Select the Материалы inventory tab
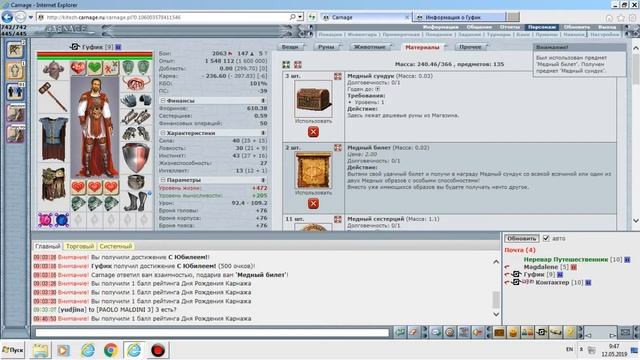640x360 pixels. [422, 47]
